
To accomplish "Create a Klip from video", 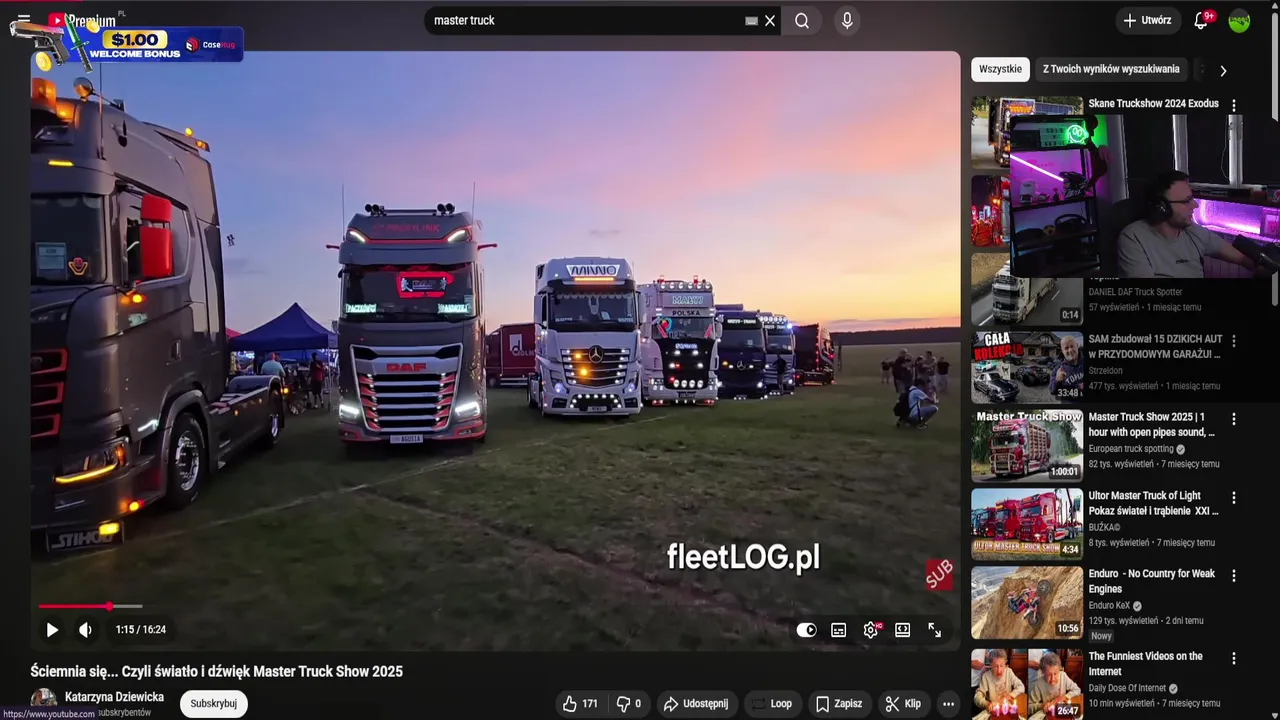I will pos(903,704).
